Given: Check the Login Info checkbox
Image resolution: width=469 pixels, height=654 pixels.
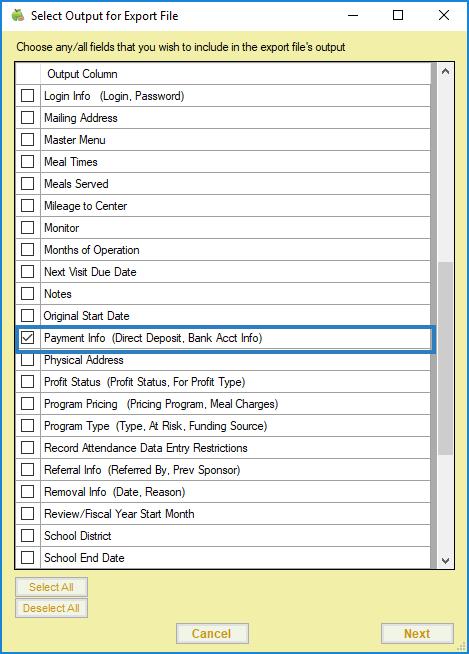Looking at the screenshot, I should 28,96.
